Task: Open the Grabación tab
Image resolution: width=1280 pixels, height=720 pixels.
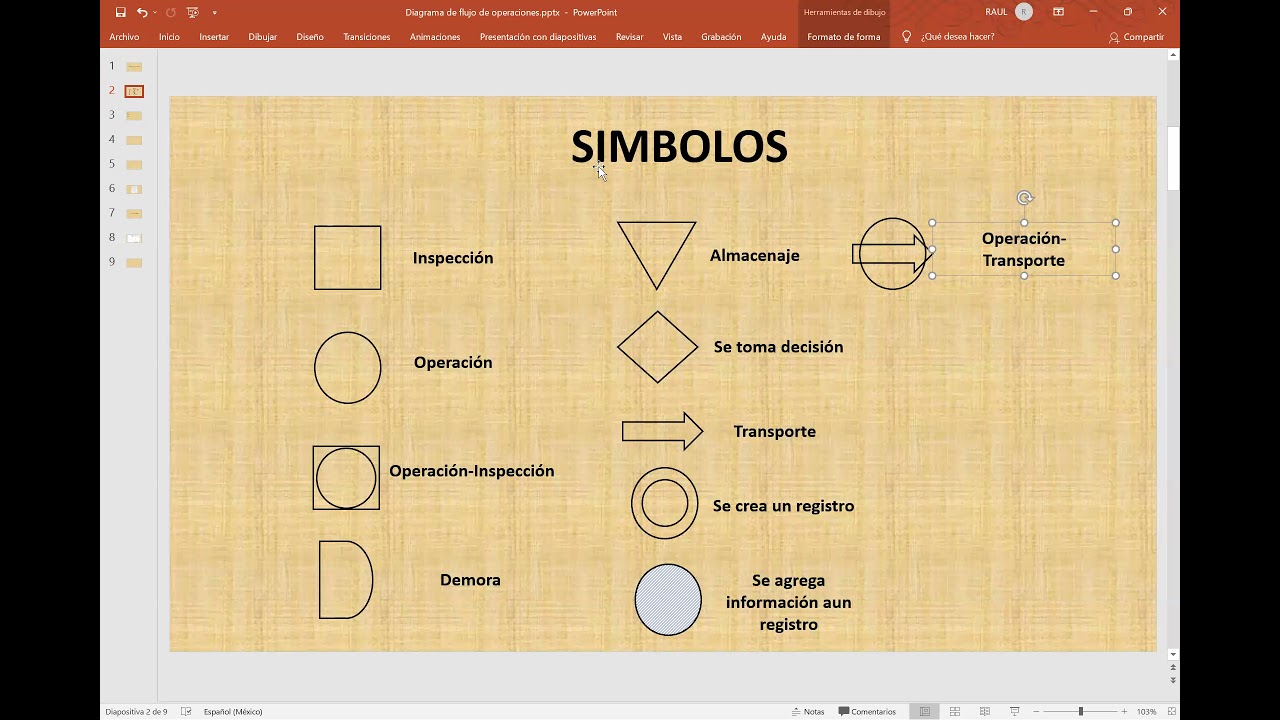Action: pos(721,37)
